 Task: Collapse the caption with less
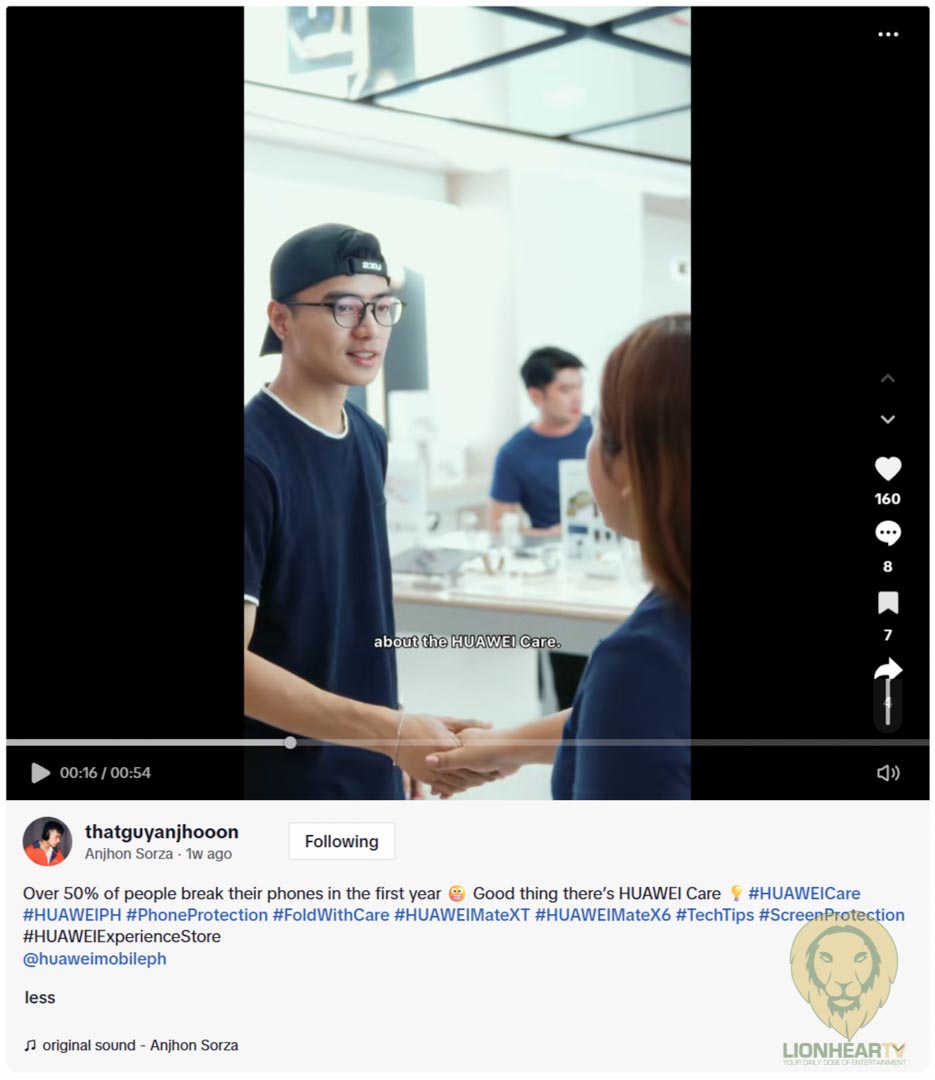coord(40,997)
